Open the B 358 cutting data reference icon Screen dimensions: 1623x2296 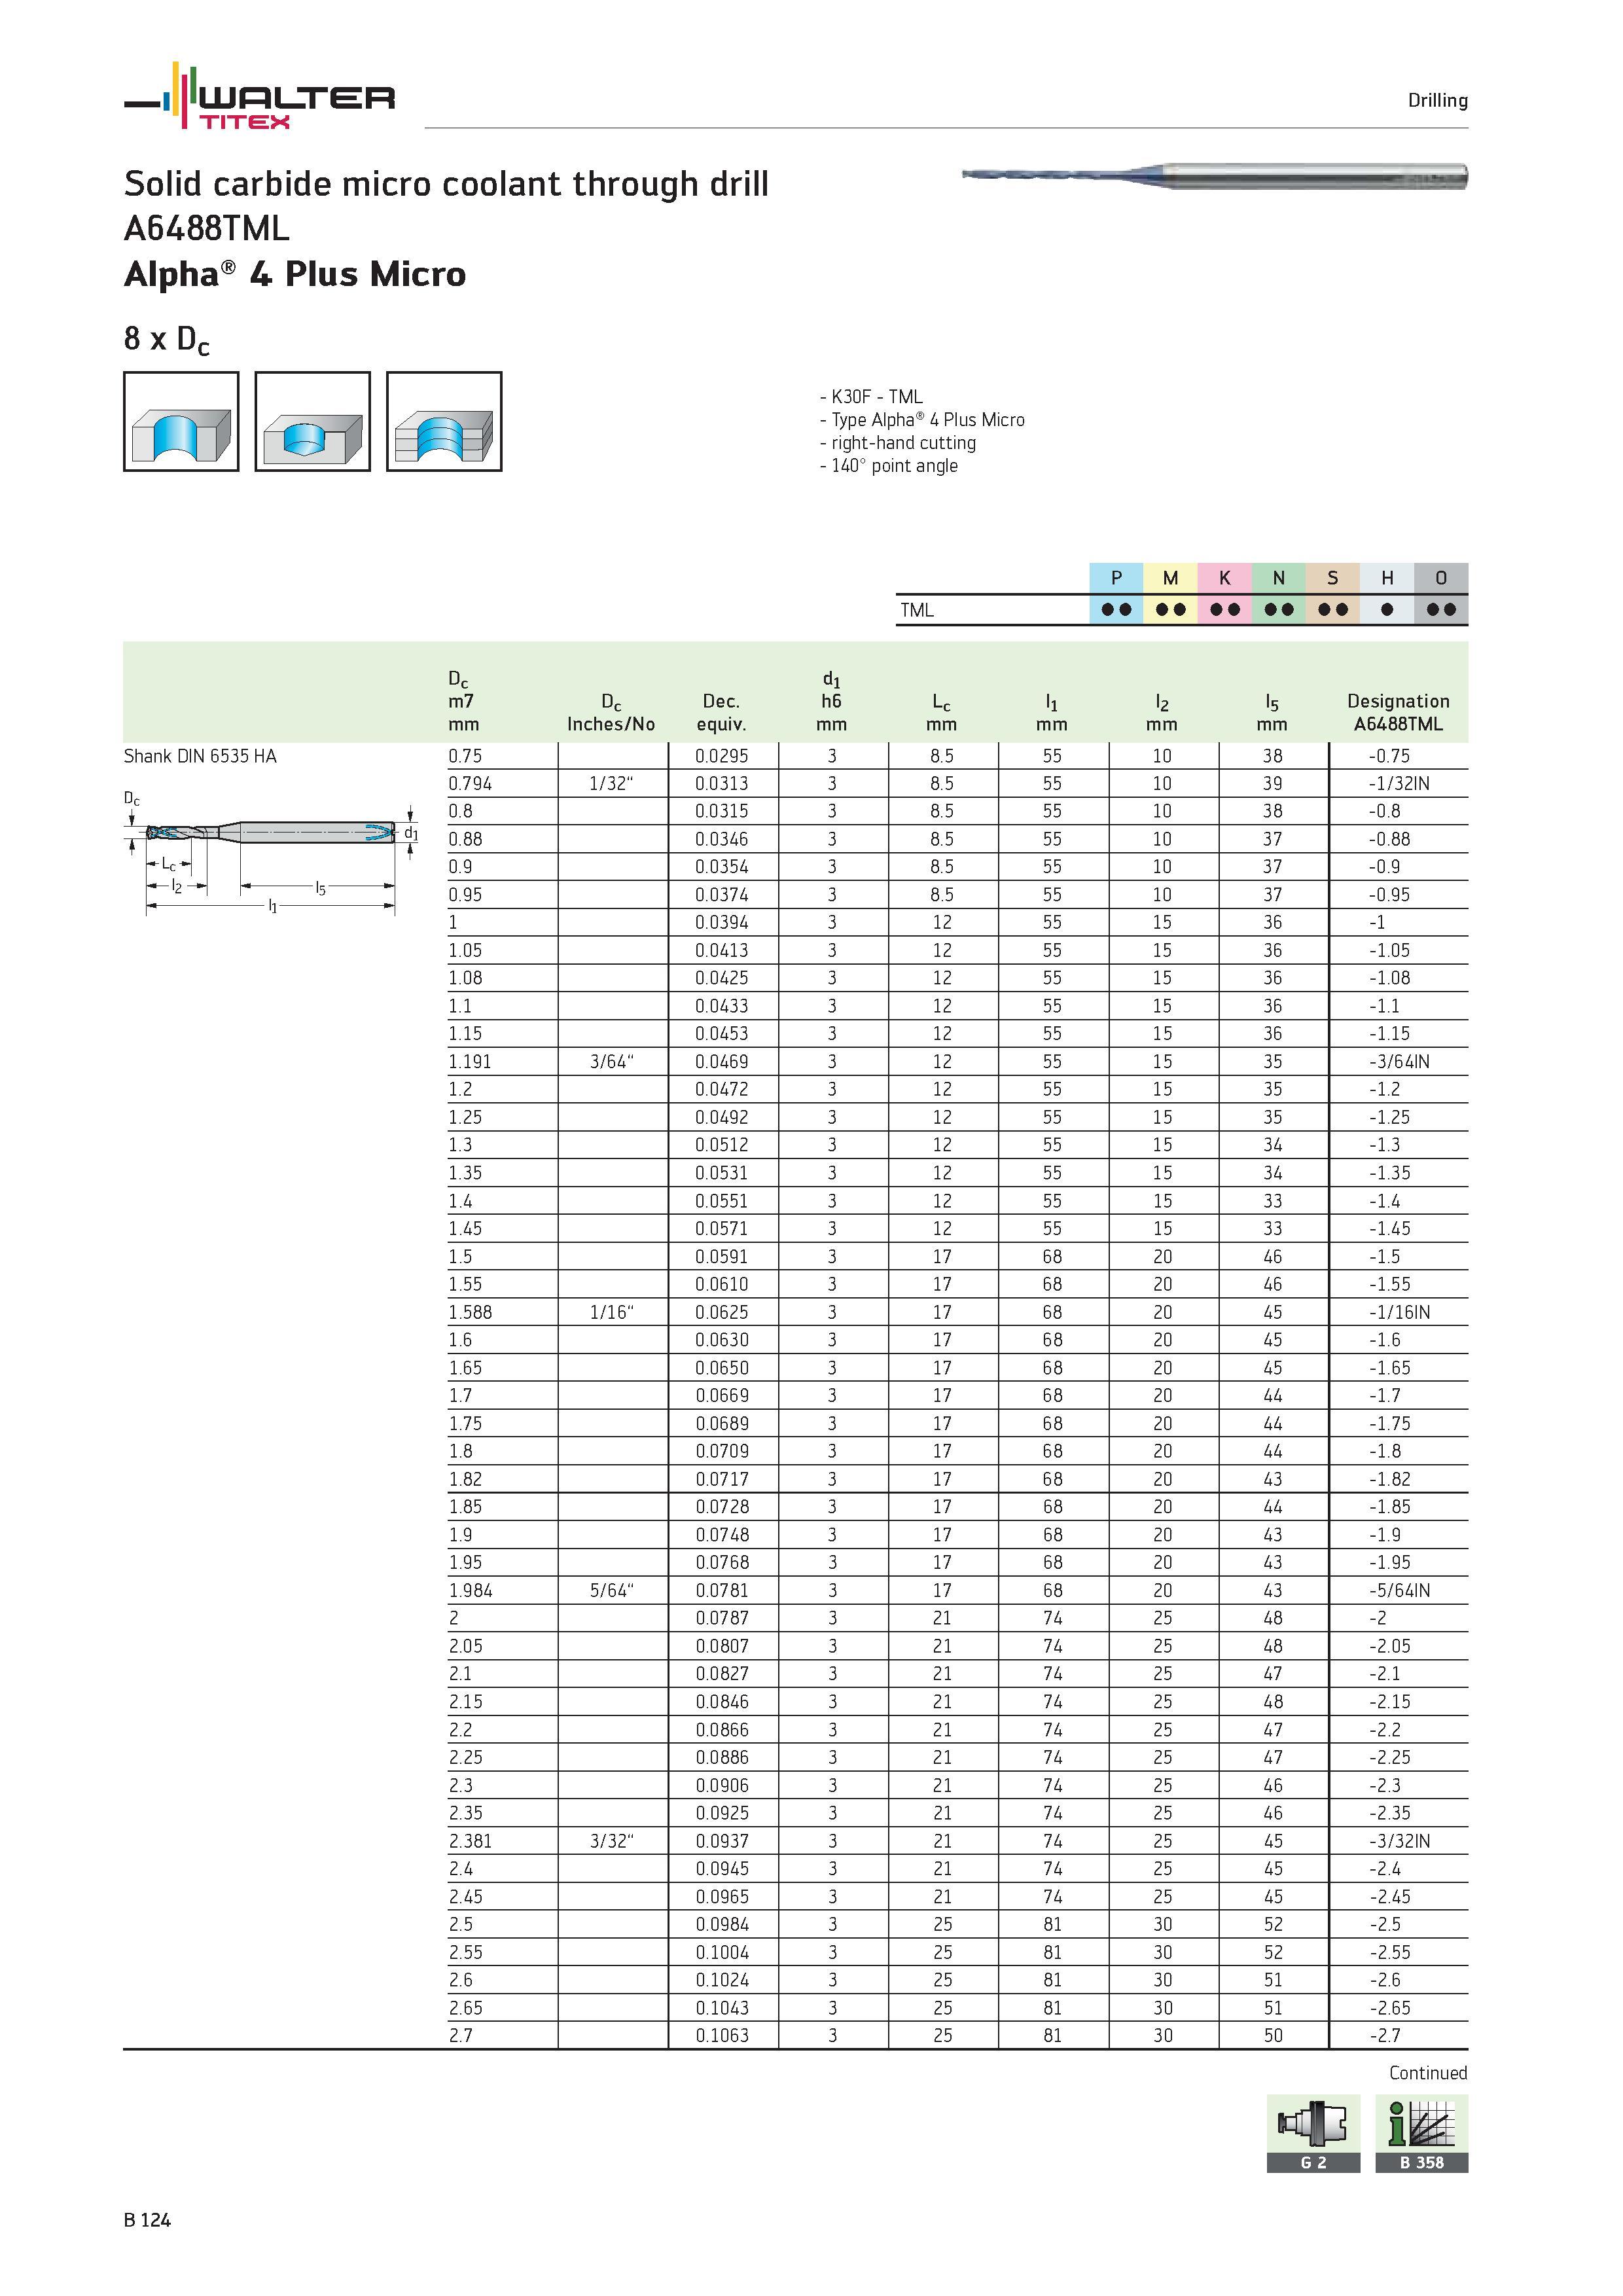pos(1421,2133)
